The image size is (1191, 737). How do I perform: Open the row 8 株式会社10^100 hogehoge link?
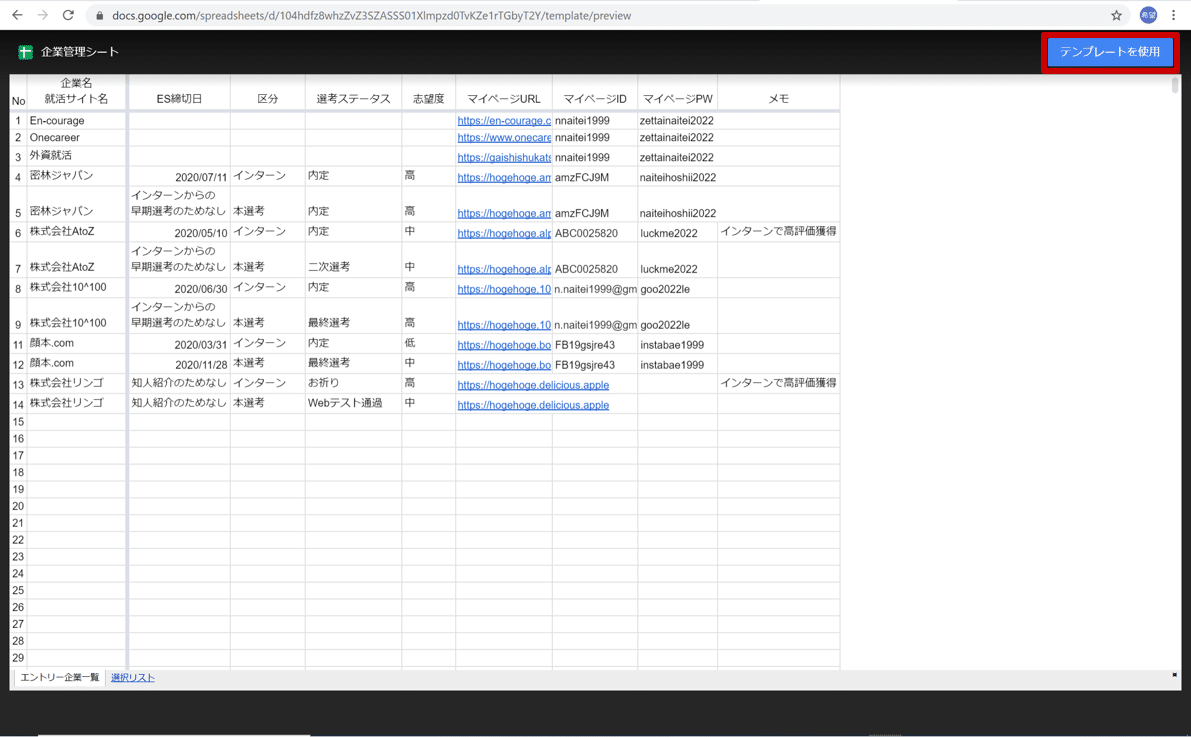click(504, 289)
